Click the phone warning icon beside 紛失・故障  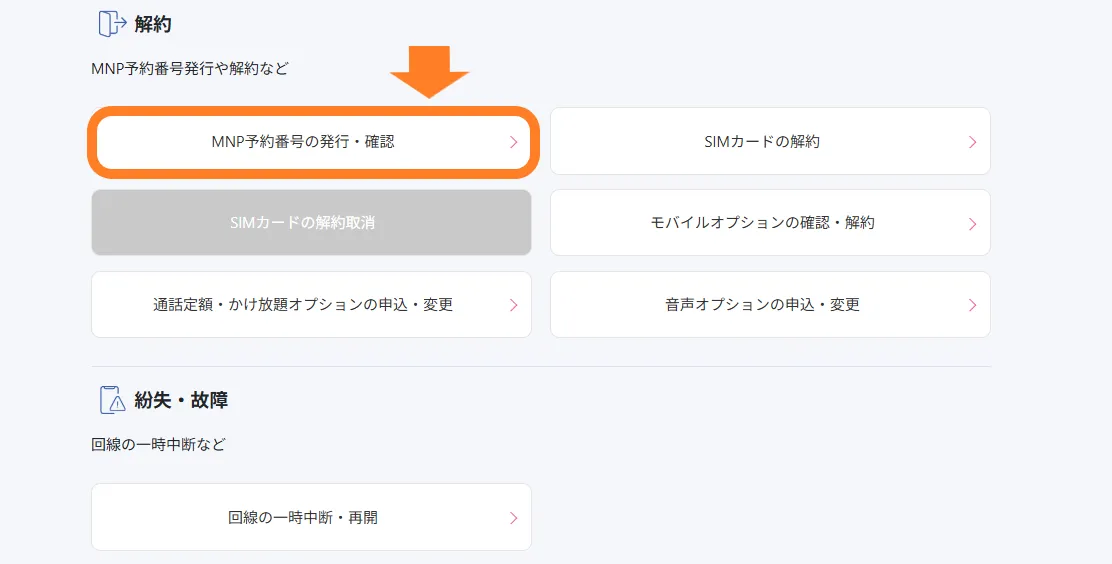pyautogui.click(x=112, y=400)
